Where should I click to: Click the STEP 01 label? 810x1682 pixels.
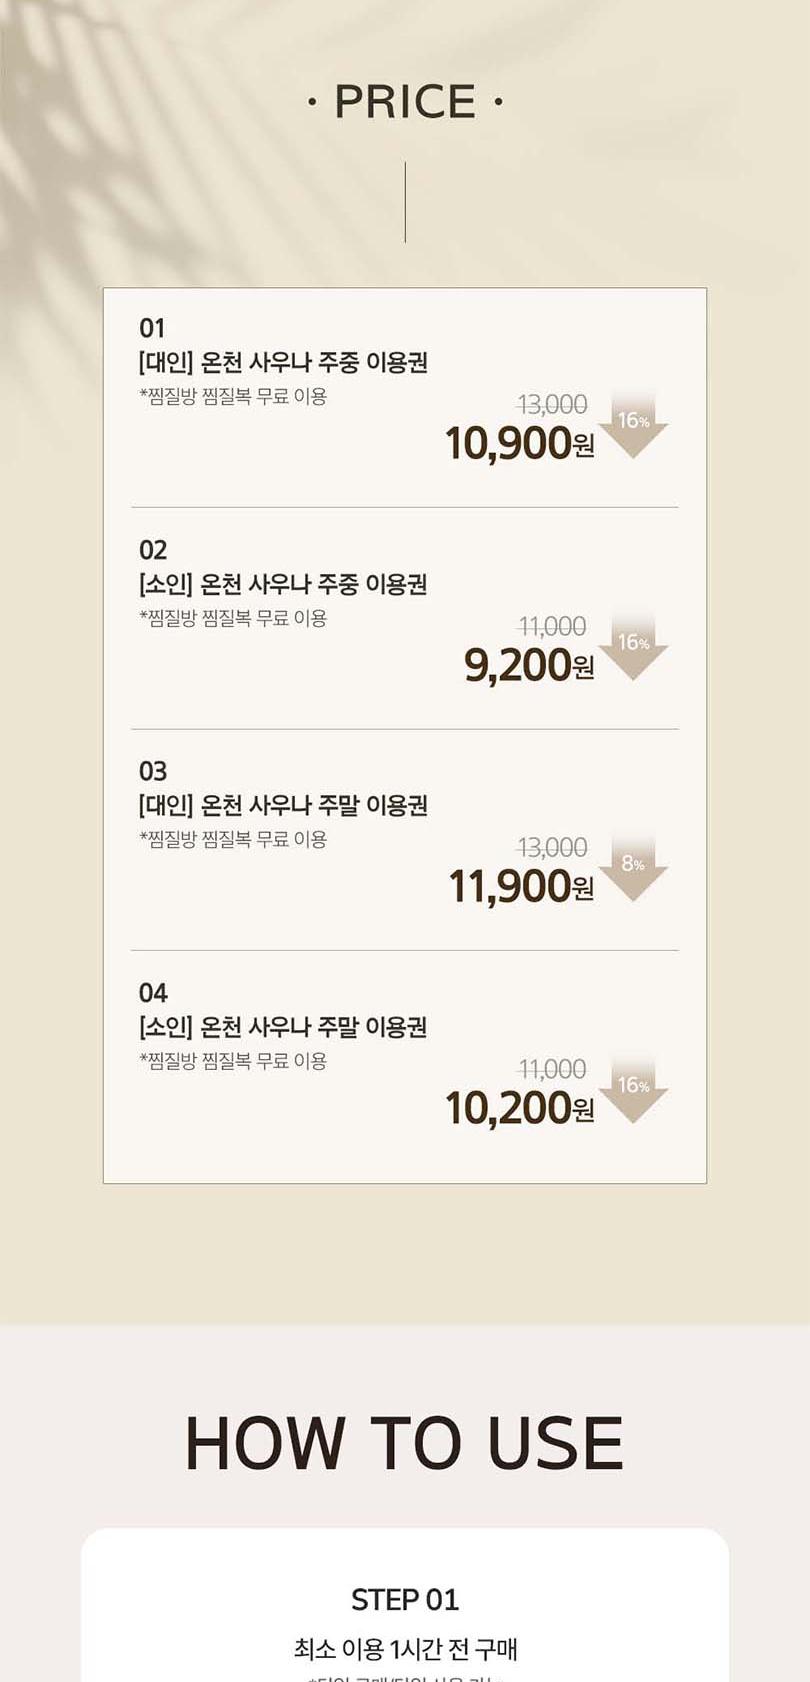point(405,1600)
